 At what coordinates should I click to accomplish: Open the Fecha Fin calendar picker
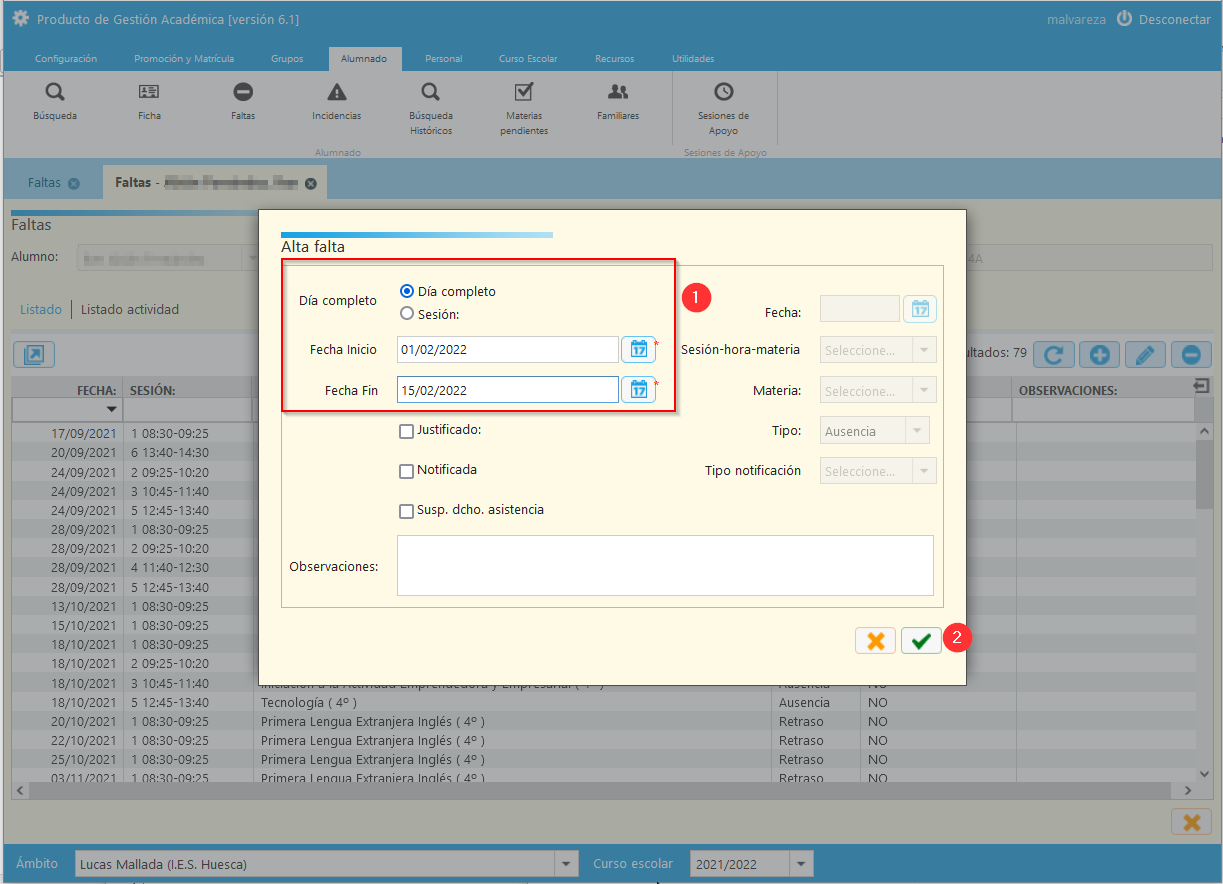pyautogui.click(x=638, y=389)
